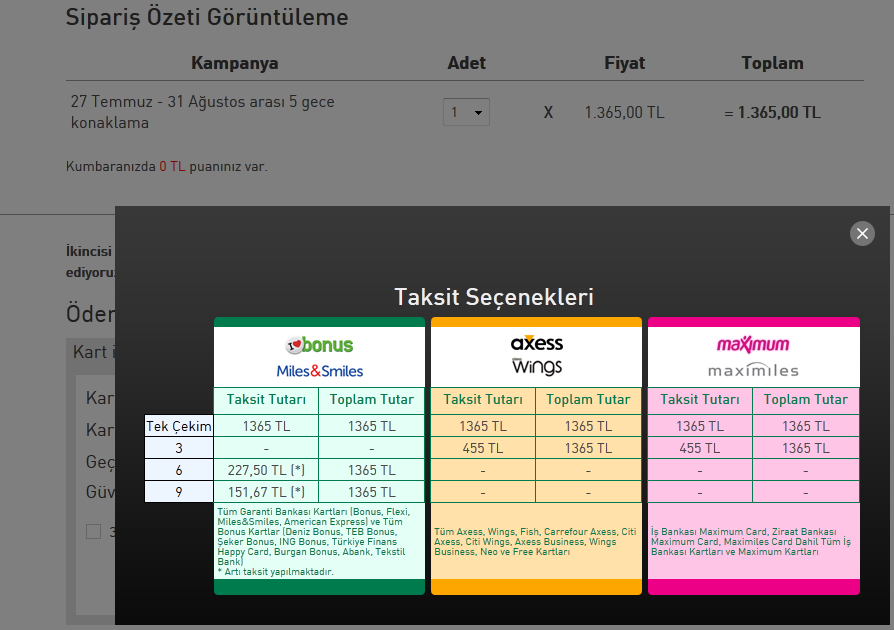Click the "Taksit Seçenekleri" popup title

pos(494,297)
